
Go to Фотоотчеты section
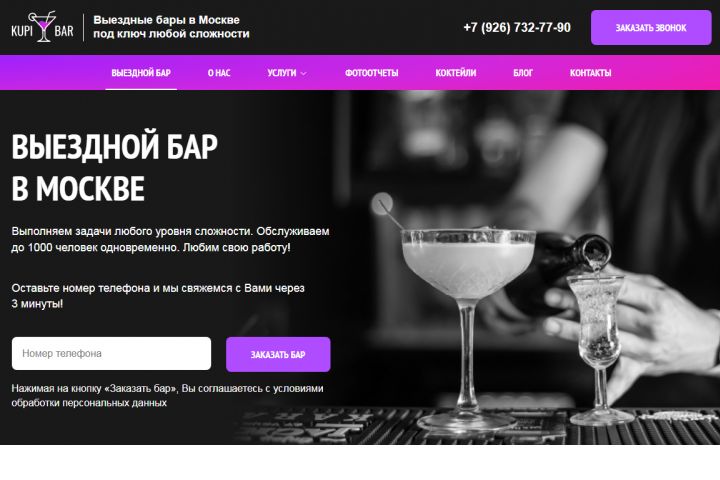click(x=371, y=73)
